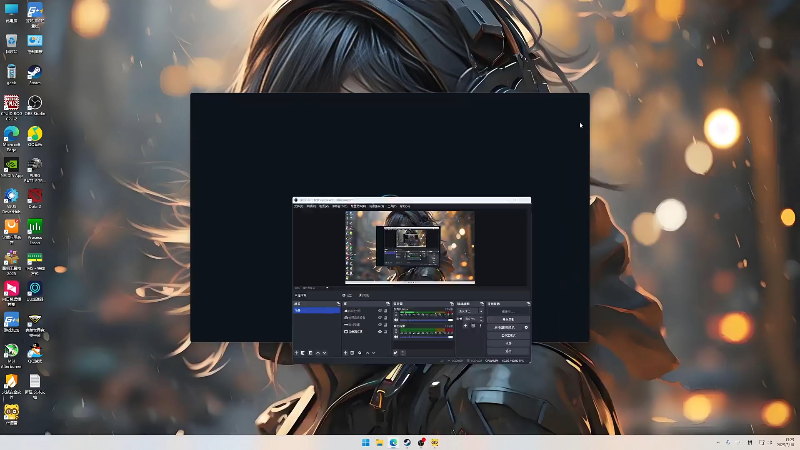Viewport: 800px width, 450px height.
Task: Mute the second audio mixer channel
Action: coord(396,337)
